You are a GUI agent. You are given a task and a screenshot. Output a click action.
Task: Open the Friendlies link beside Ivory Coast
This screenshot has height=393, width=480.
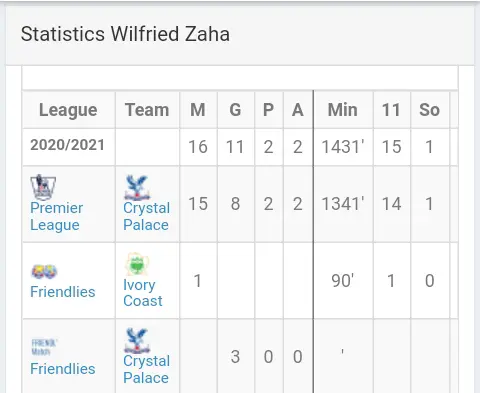63,292
